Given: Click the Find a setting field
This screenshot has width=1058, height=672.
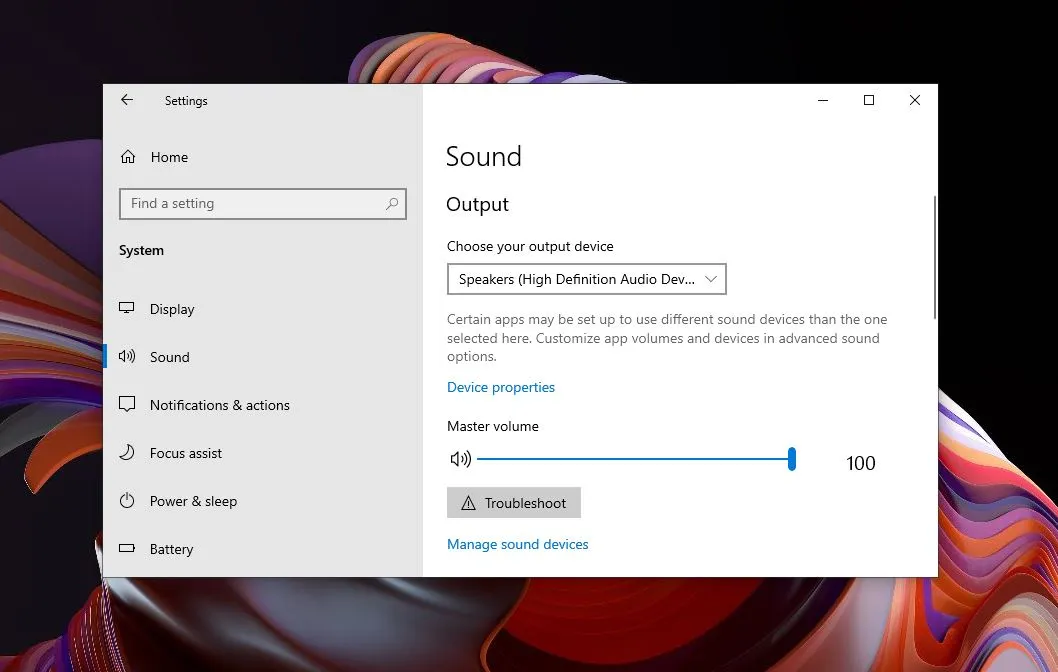Looking at the screenshot, I should 255,204.
